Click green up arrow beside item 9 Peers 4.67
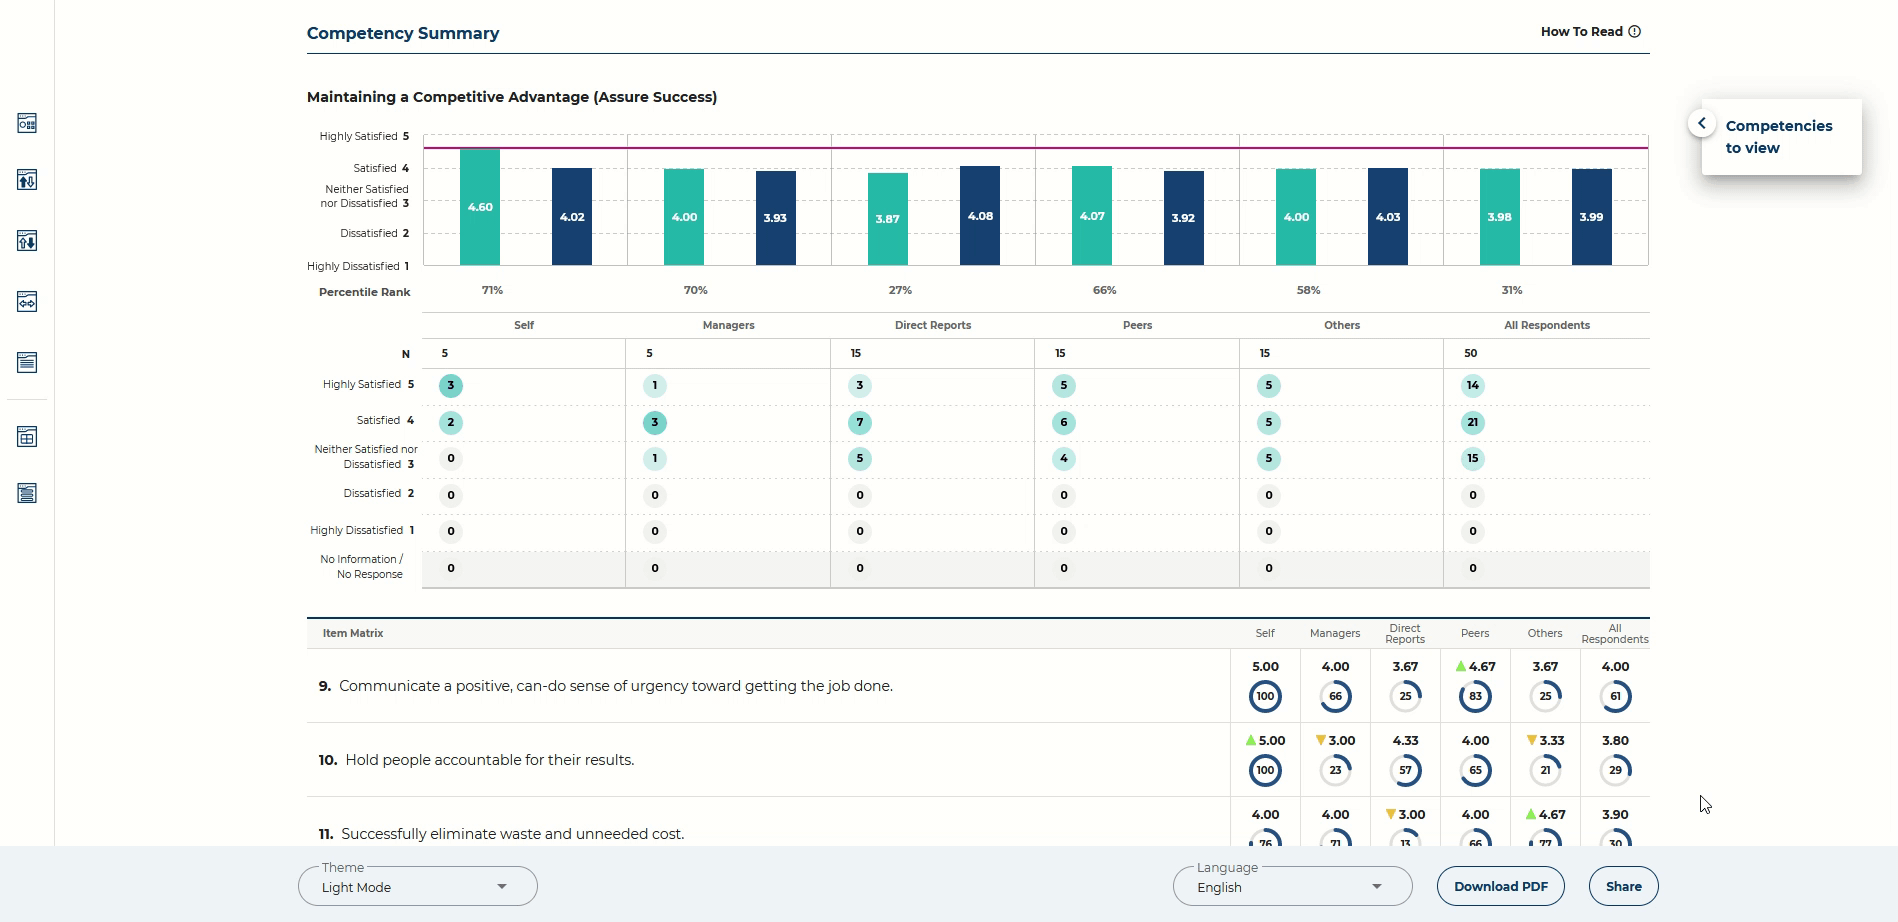This screenshot has width=1898, height=922. [x=1461, y=666]
